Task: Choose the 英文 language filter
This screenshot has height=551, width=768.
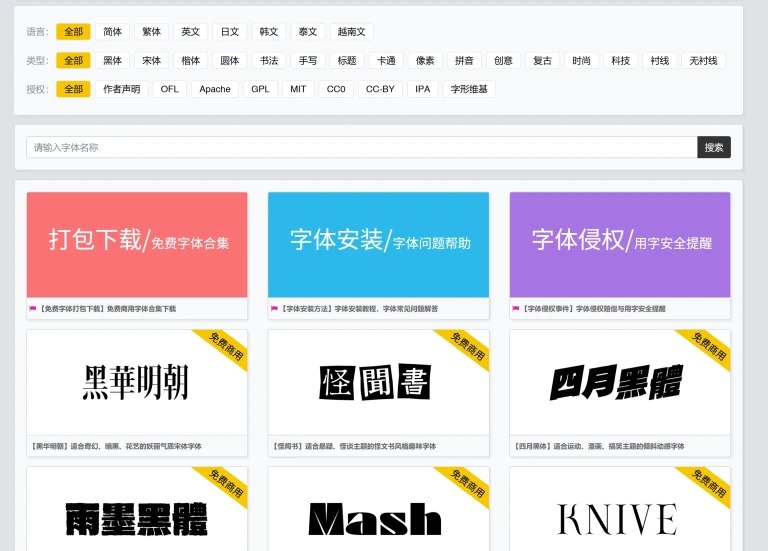Action: 191,32
